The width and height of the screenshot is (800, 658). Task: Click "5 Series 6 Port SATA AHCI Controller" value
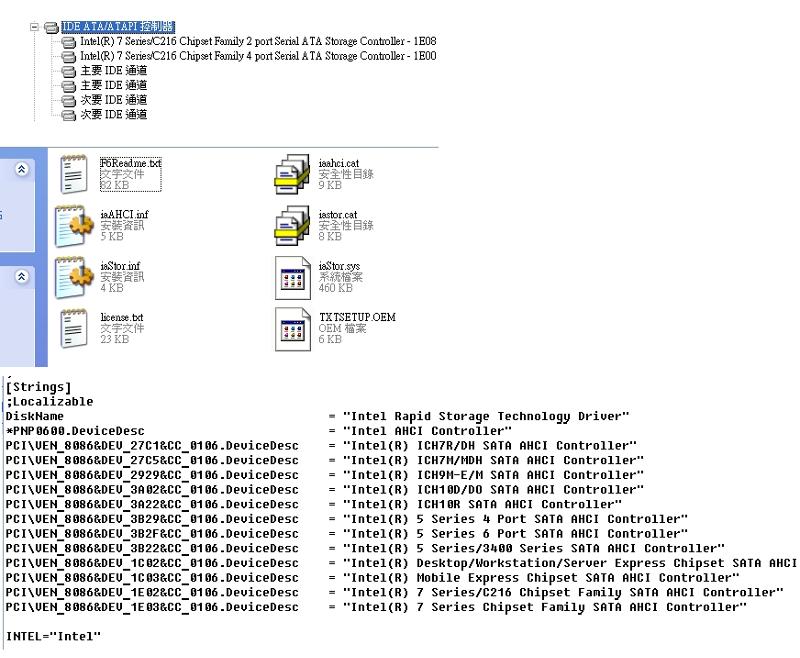[x=515, y=534]
